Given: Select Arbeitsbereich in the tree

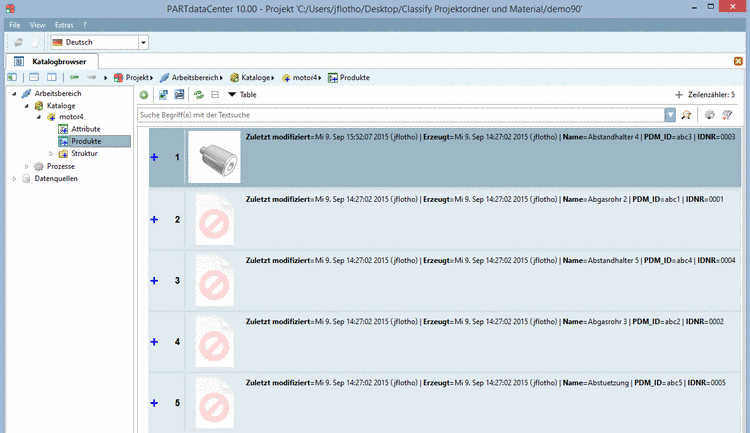Looking at the screenshot, I should (x=57, y=93).
